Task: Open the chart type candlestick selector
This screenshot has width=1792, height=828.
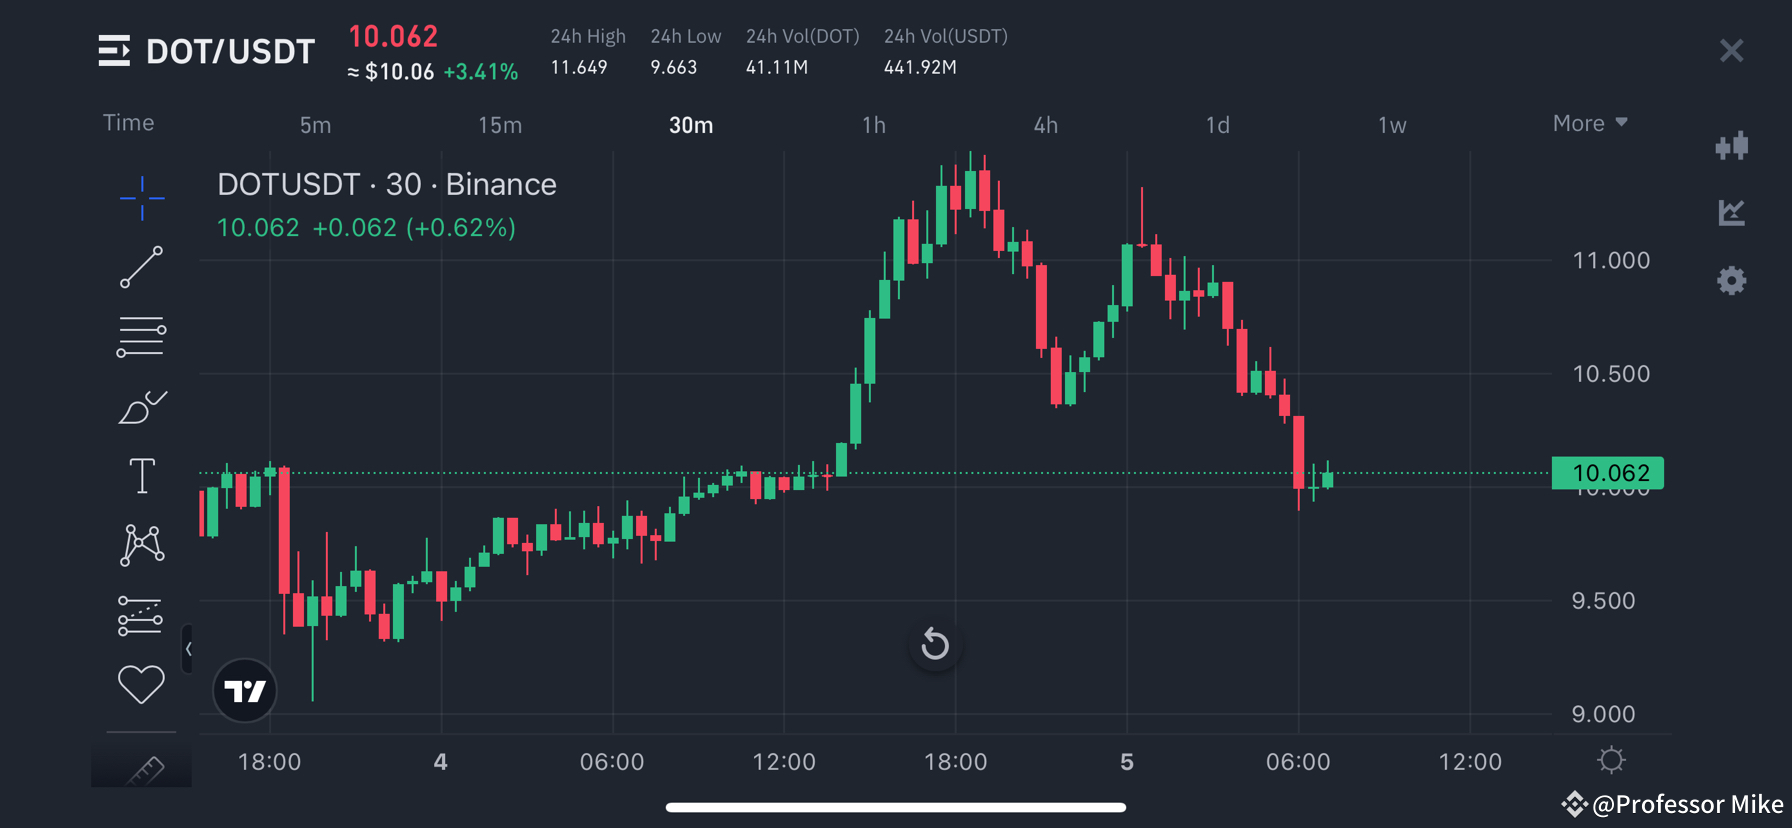Action: click(x=1733, y=146)
